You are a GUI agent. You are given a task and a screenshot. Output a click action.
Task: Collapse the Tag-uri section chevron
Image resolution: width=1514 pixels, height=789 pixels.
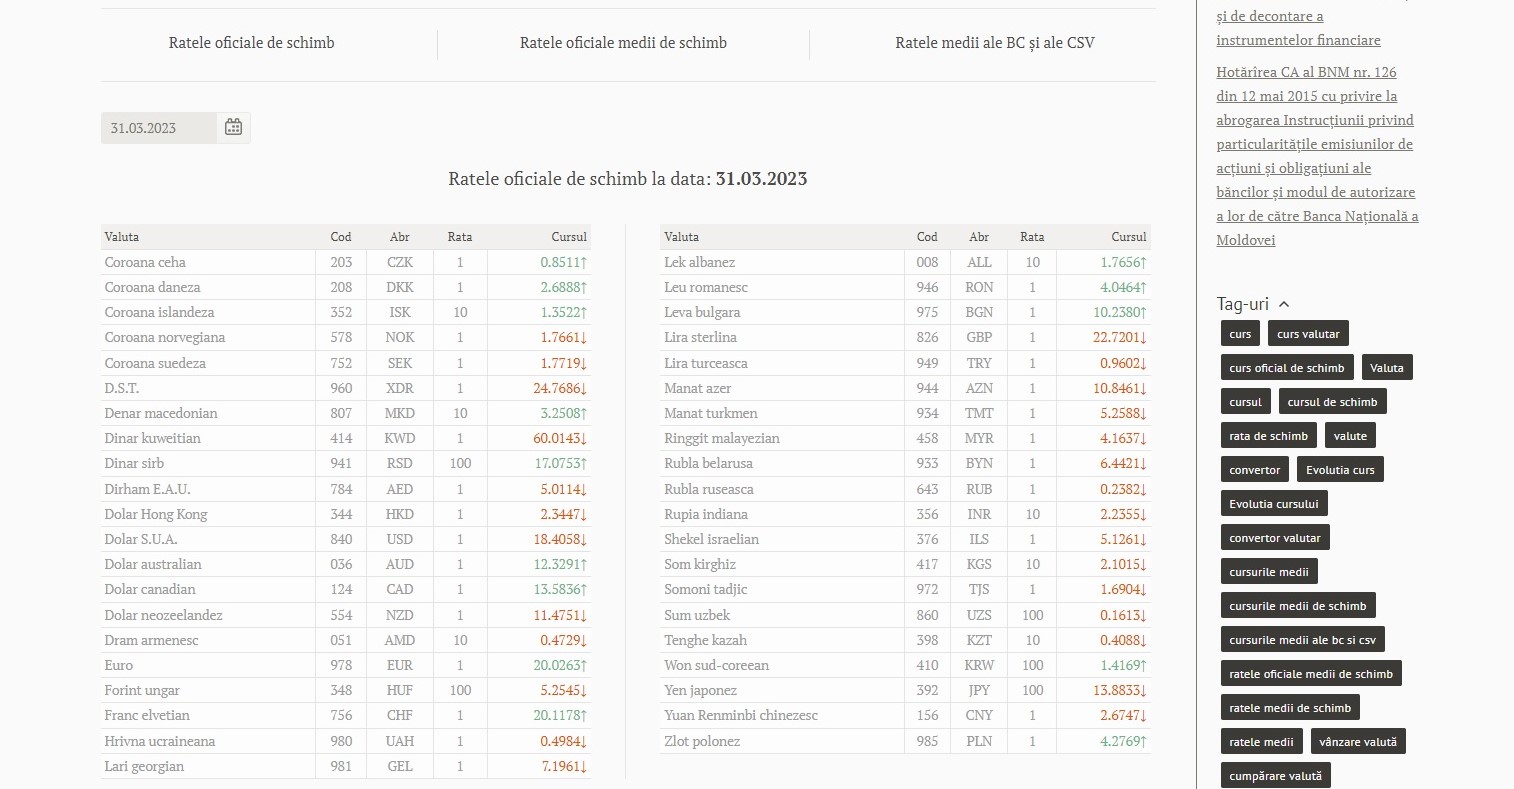(x=1284, y=304)
